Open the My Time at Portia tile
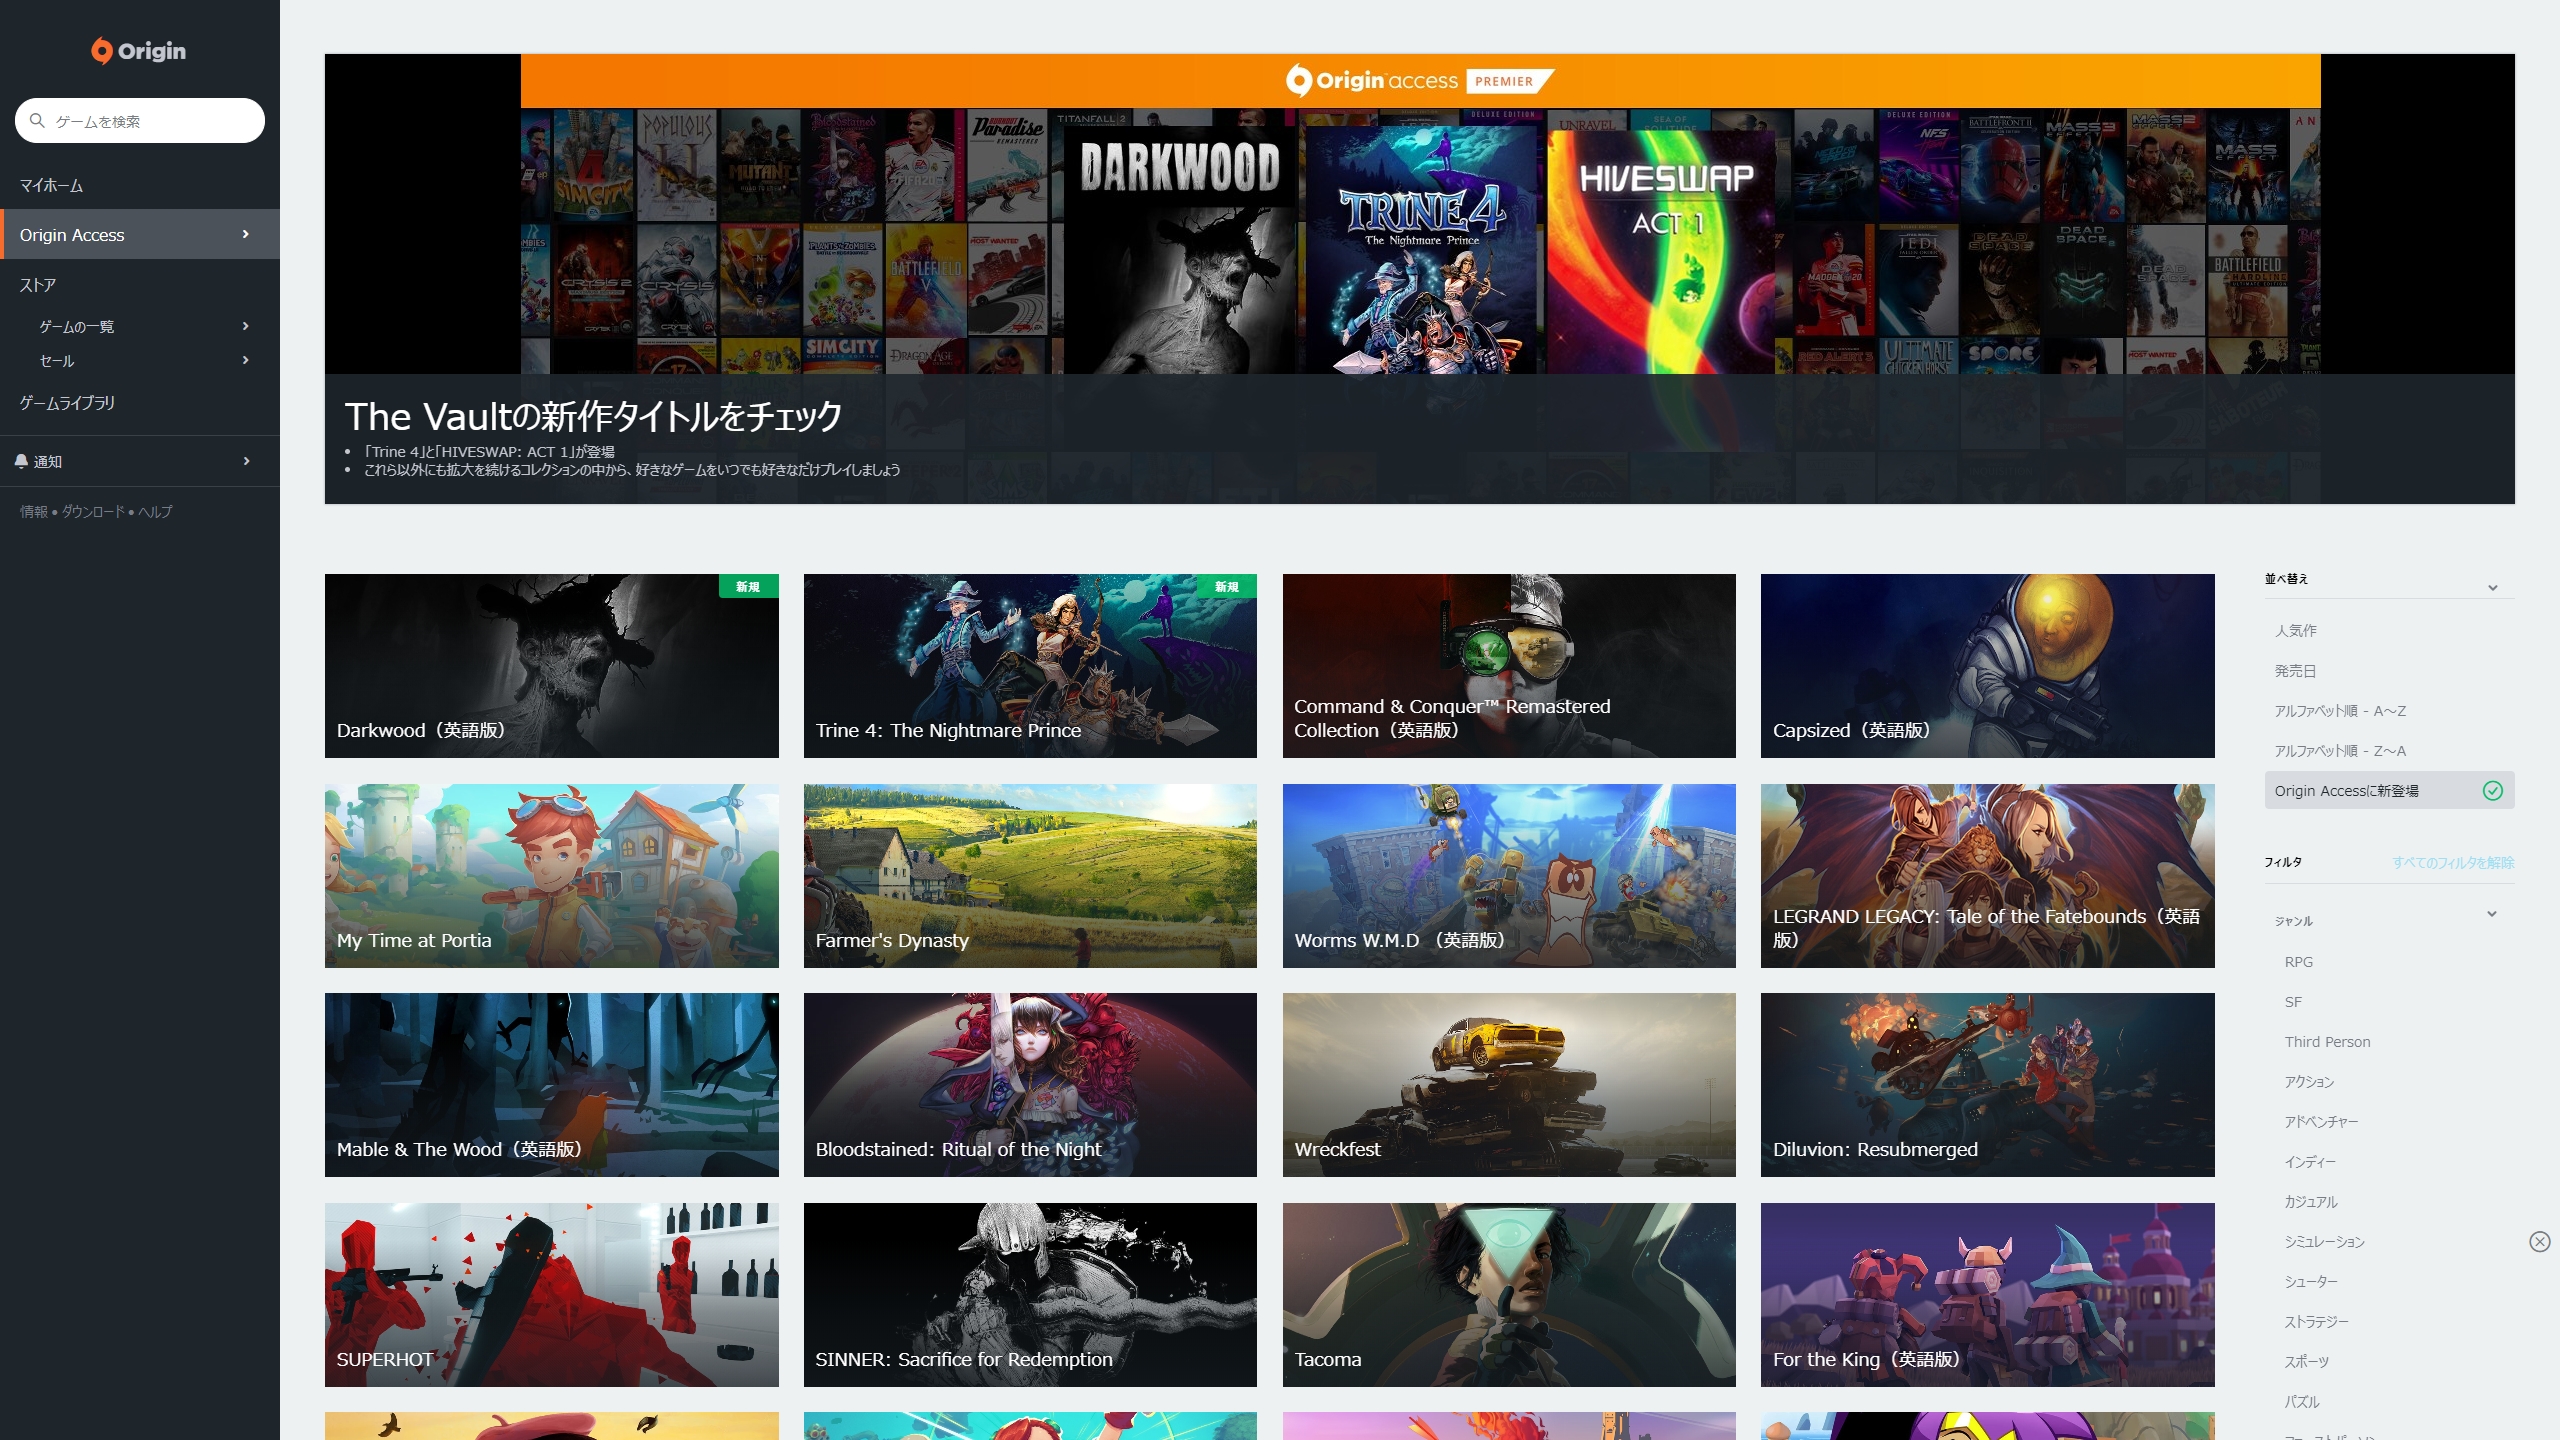Image resolution: width=2560 pixels, height=1440 pixels. (551, 875)
